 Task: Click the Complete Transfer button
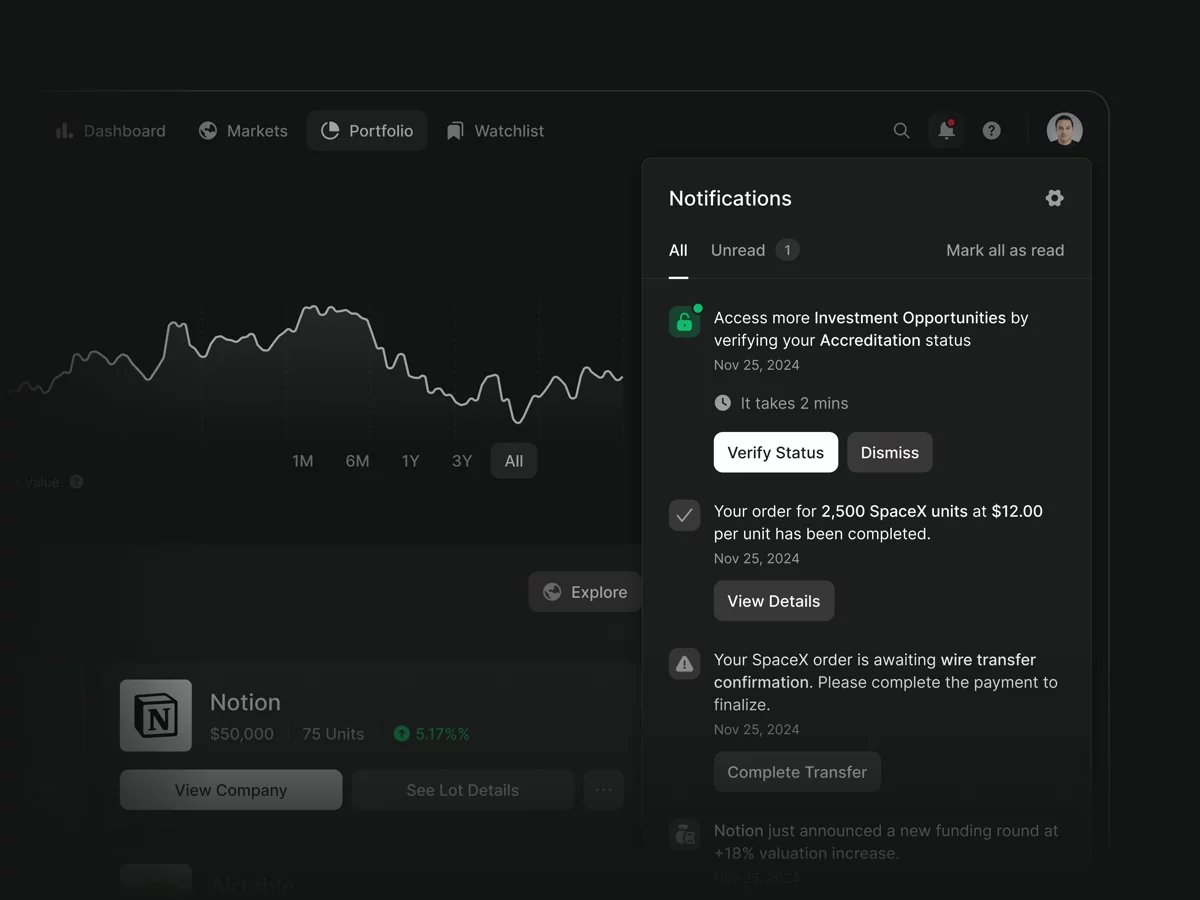797,772
